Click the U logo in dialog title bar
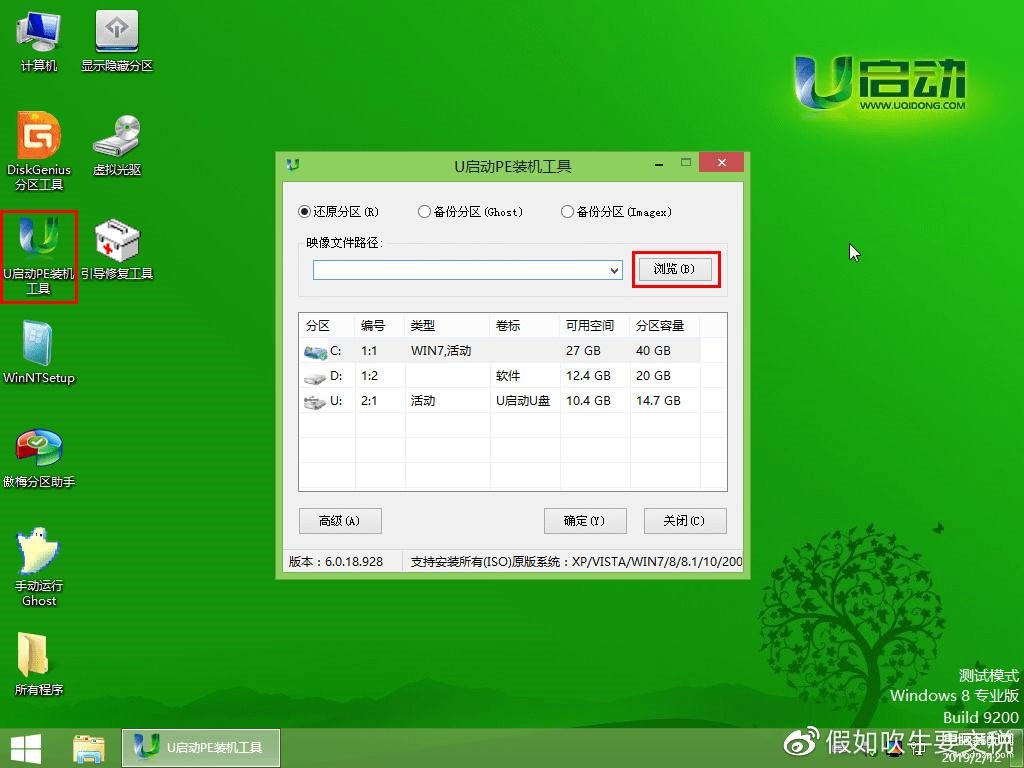 (293, 165)
